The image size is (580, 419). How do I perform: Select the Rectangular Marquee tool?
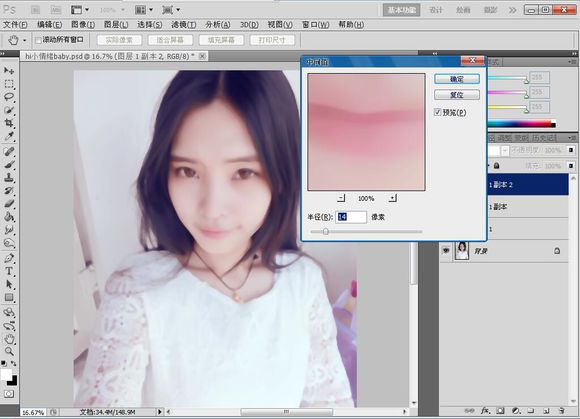pos(9,84)
